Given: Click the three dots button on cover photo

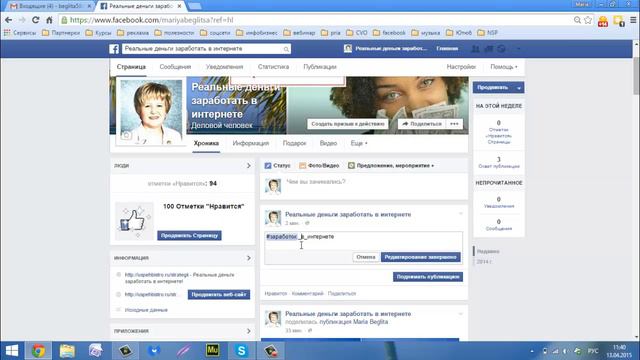Looking at the screenshot, I should point(454,124).
